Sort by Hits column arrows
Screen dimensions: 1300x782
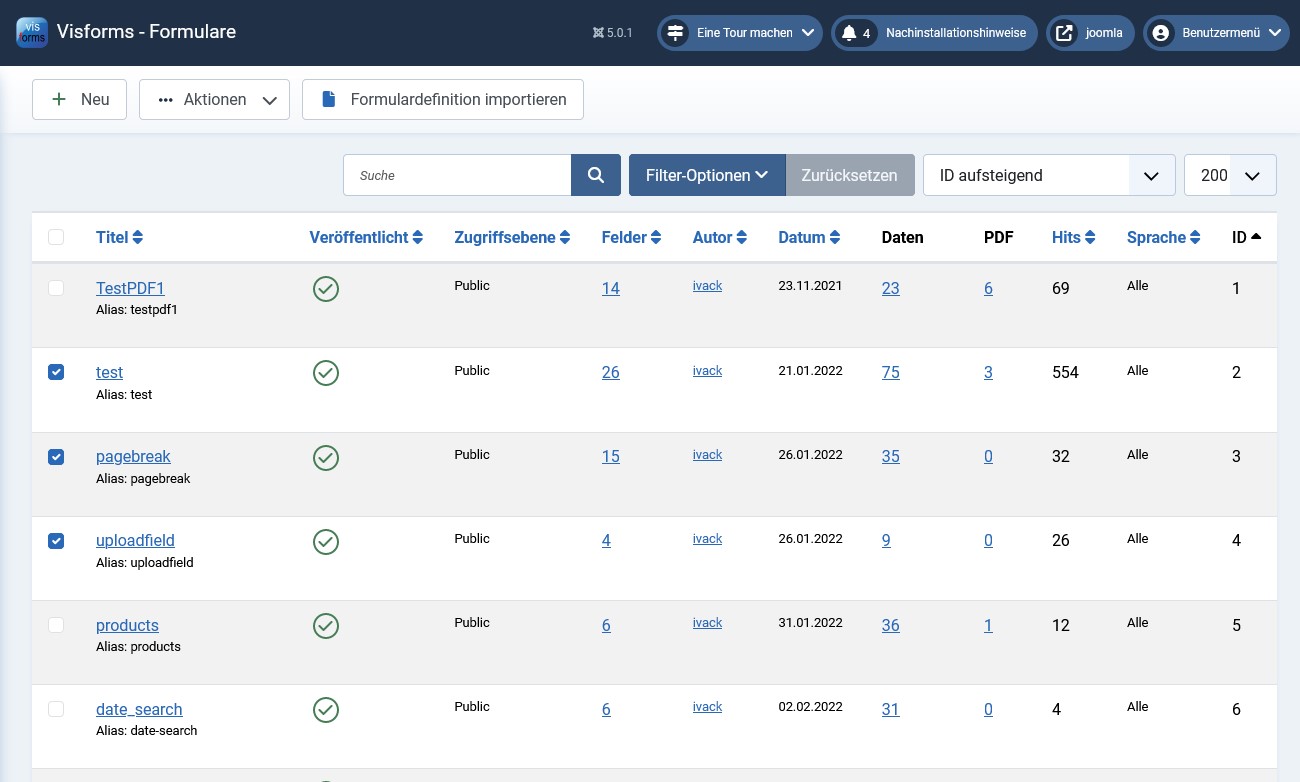click(1090, 238)
